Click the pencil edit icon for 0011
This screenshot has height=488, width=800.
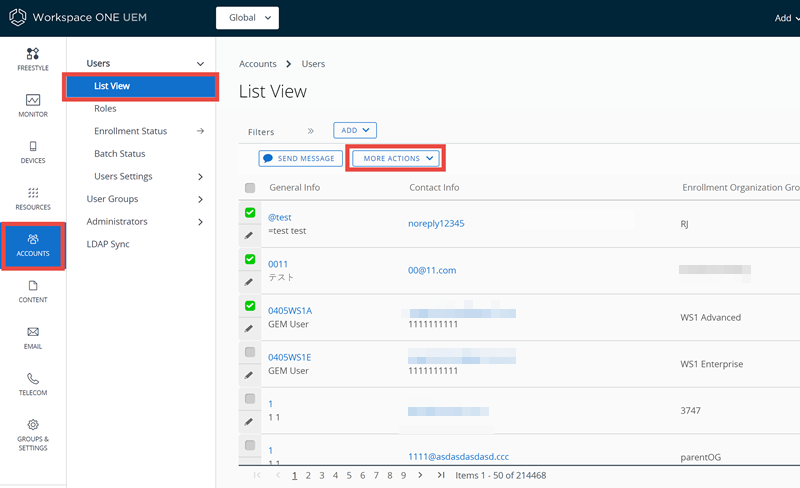(x=249, y=282)
